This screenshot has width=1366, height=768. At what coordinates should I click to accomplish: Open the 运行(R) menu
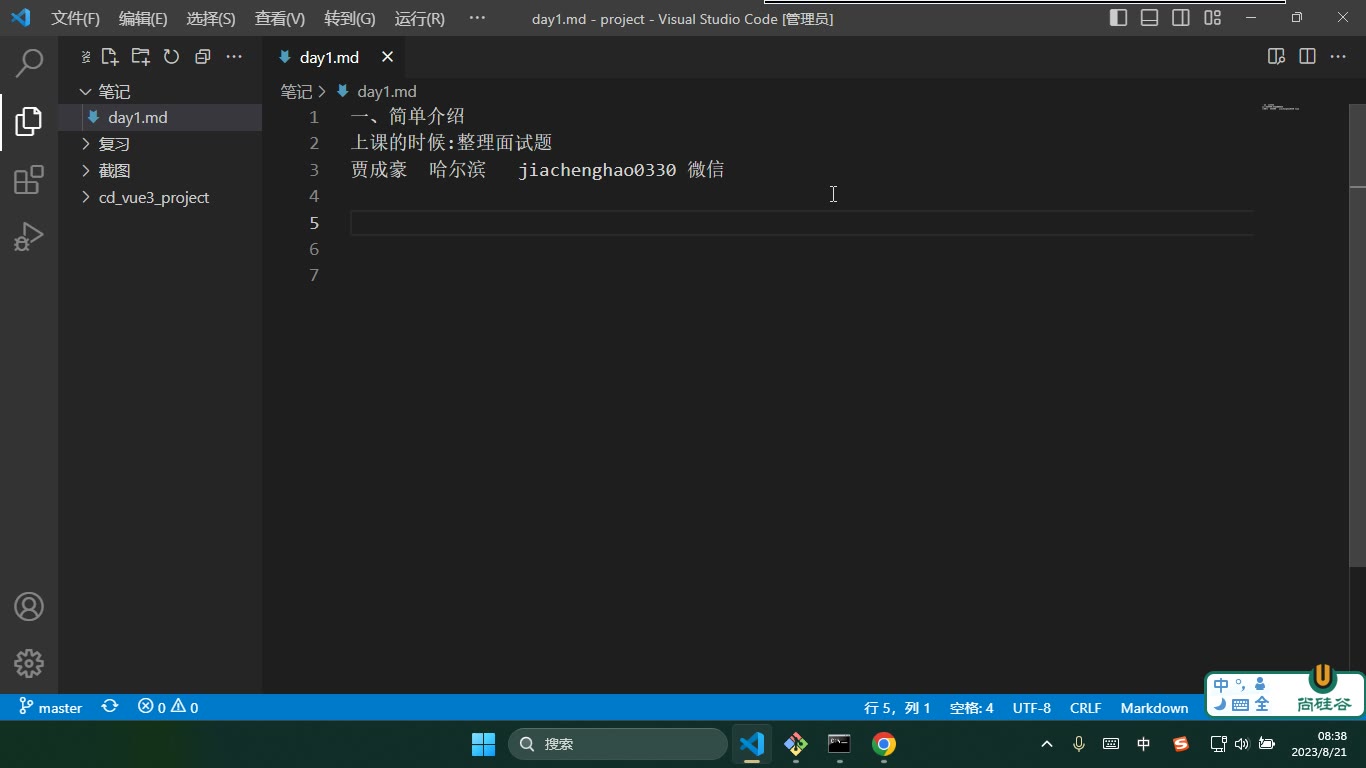click(x=420, y=19)
